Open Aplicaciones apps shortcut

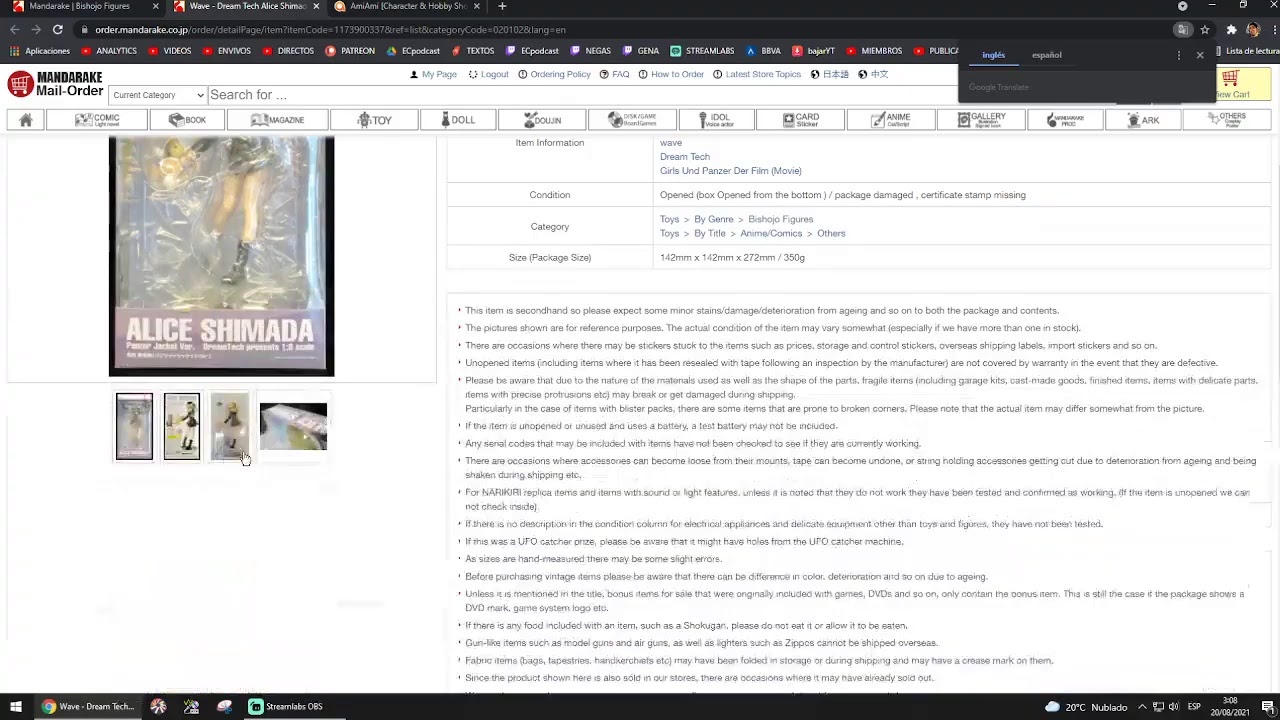coord(40,51)
